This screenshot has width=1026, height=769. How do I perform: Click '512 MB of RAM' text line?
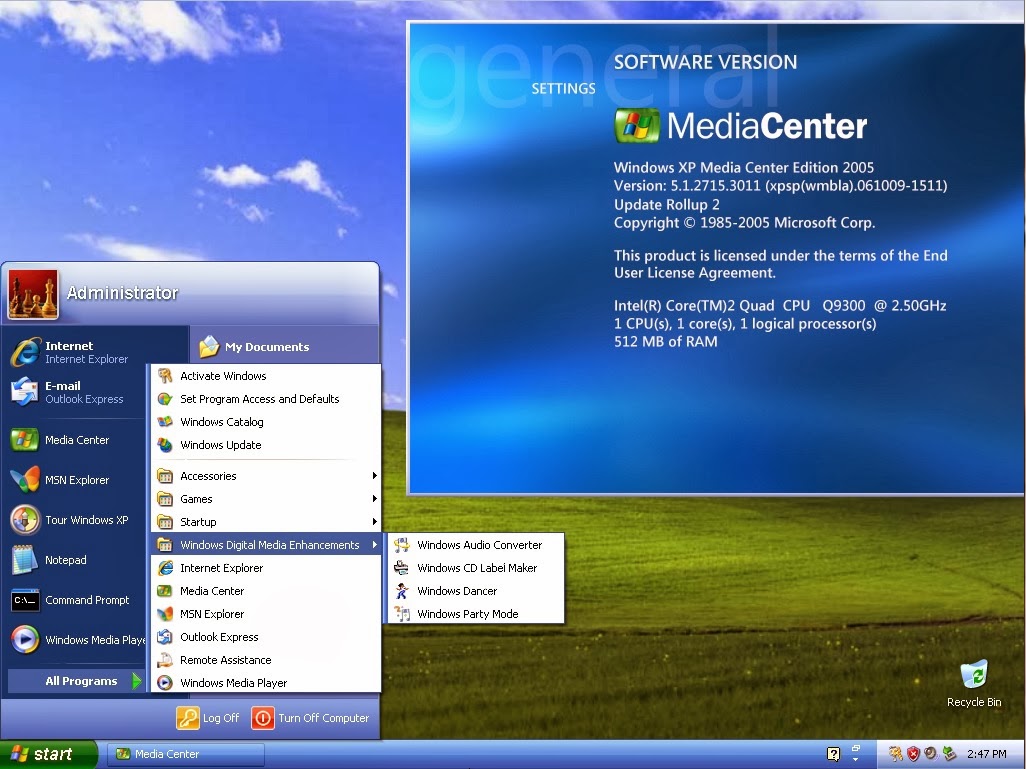coord(665,341)
